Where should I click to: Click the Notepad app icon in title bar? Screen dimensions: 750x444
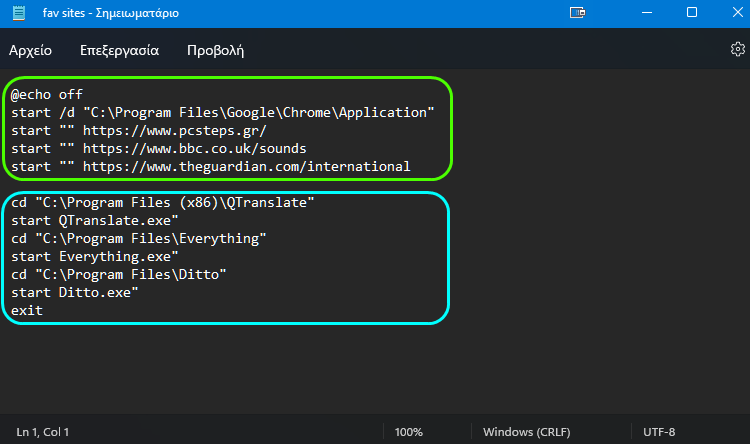tap(19, 13)
